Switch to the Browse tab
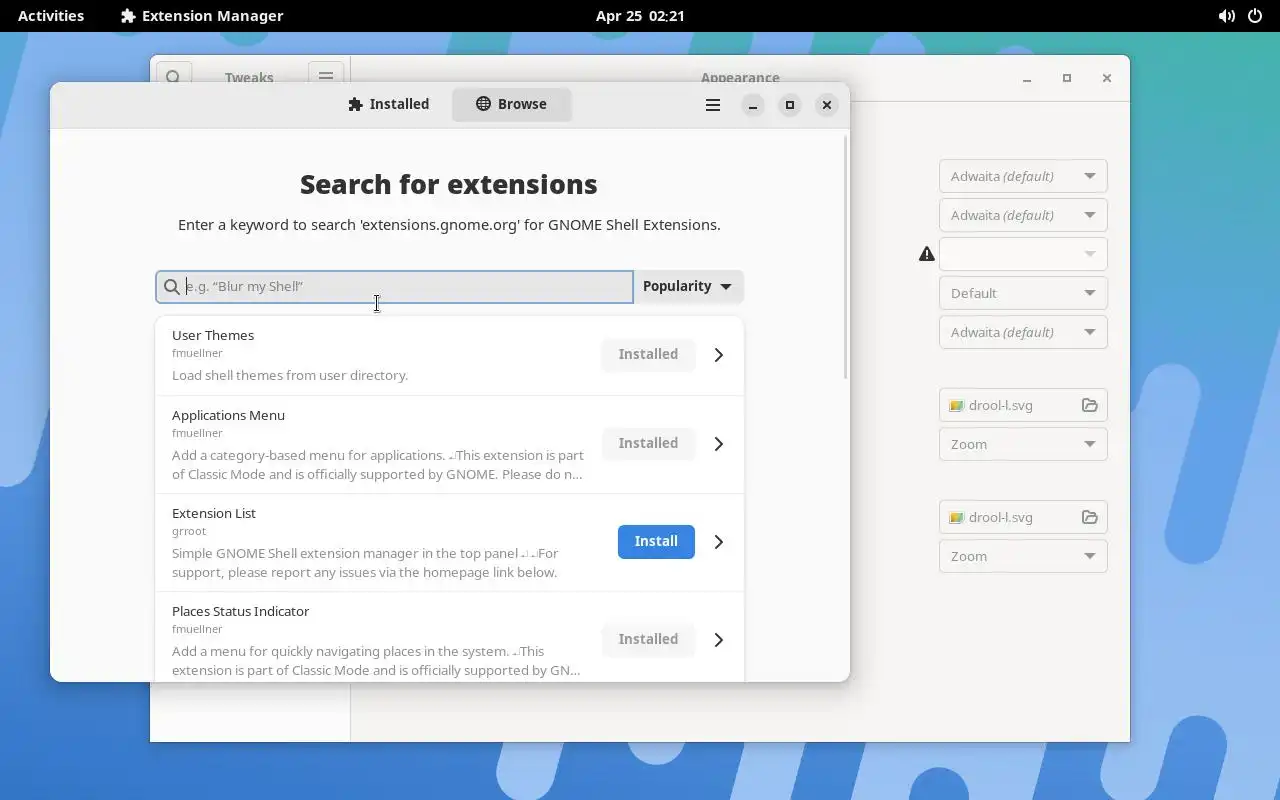This screenshot has height=800, width=1280. pos(511,104)
